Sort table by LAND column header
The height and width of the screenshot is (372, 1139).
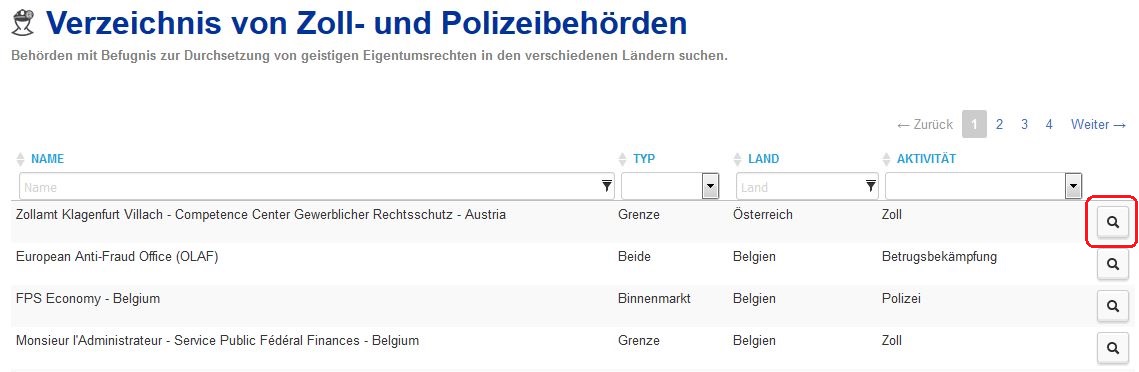(763, 159)
